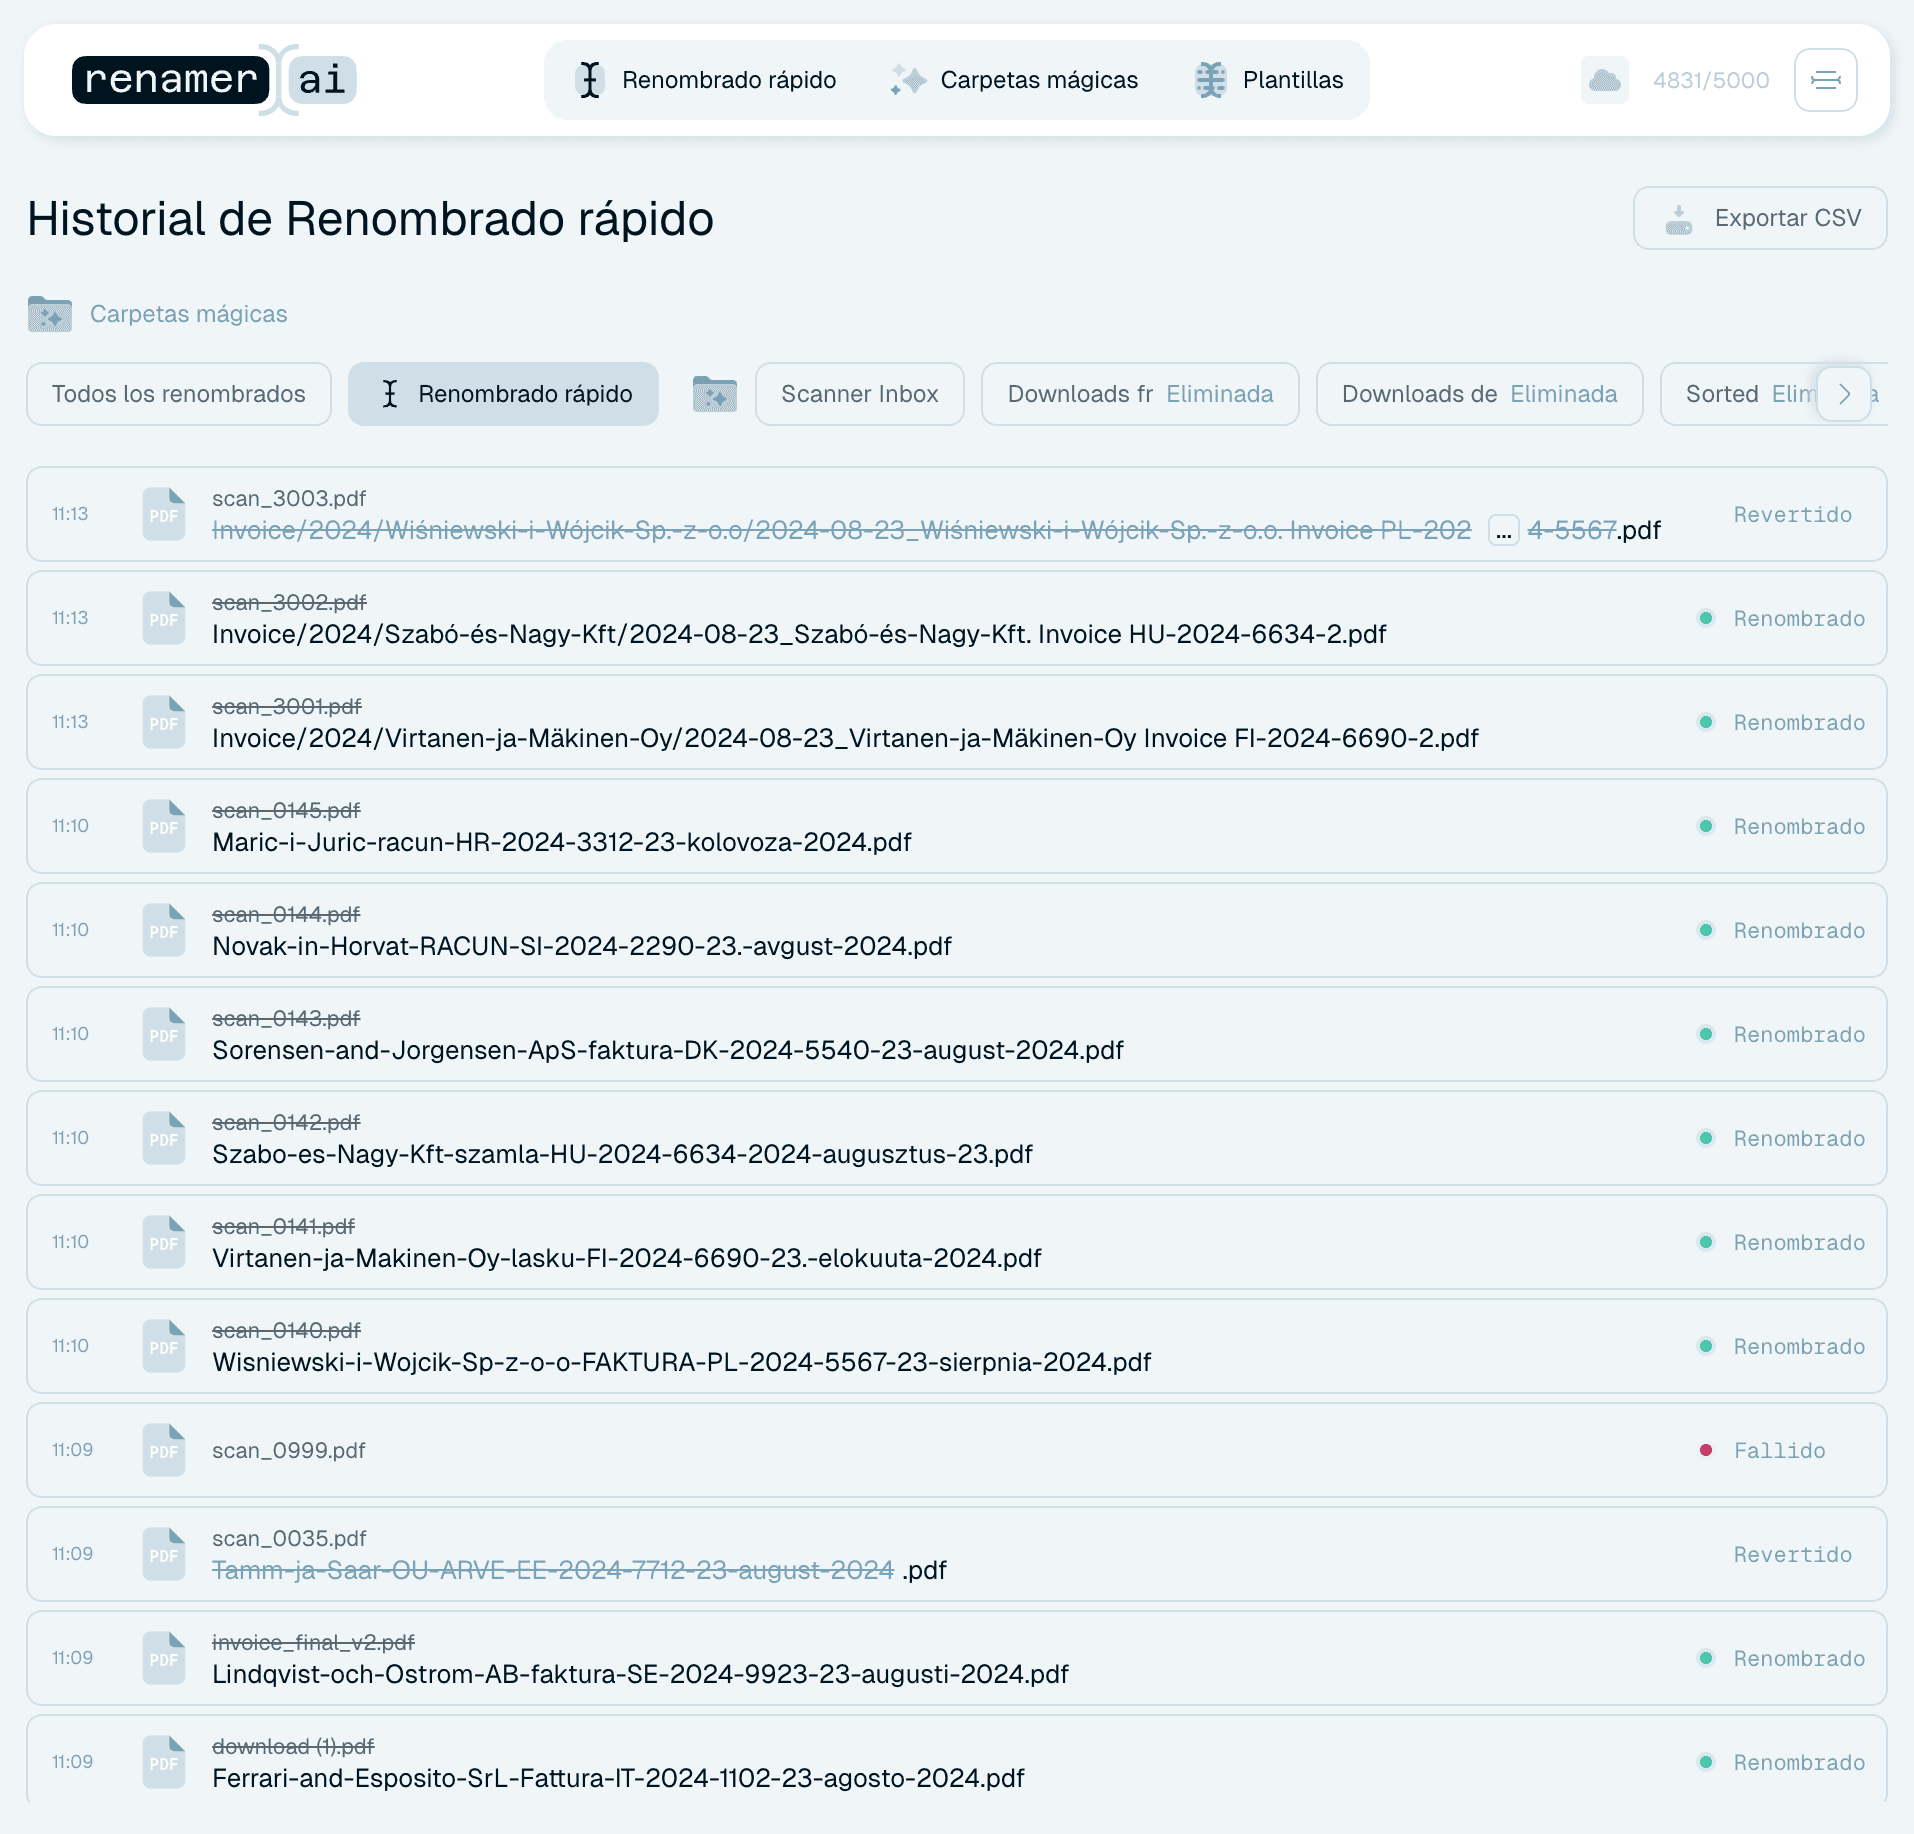
Task: Click the PDF icon for scan_3003.pdf
Action: (164, 514)
